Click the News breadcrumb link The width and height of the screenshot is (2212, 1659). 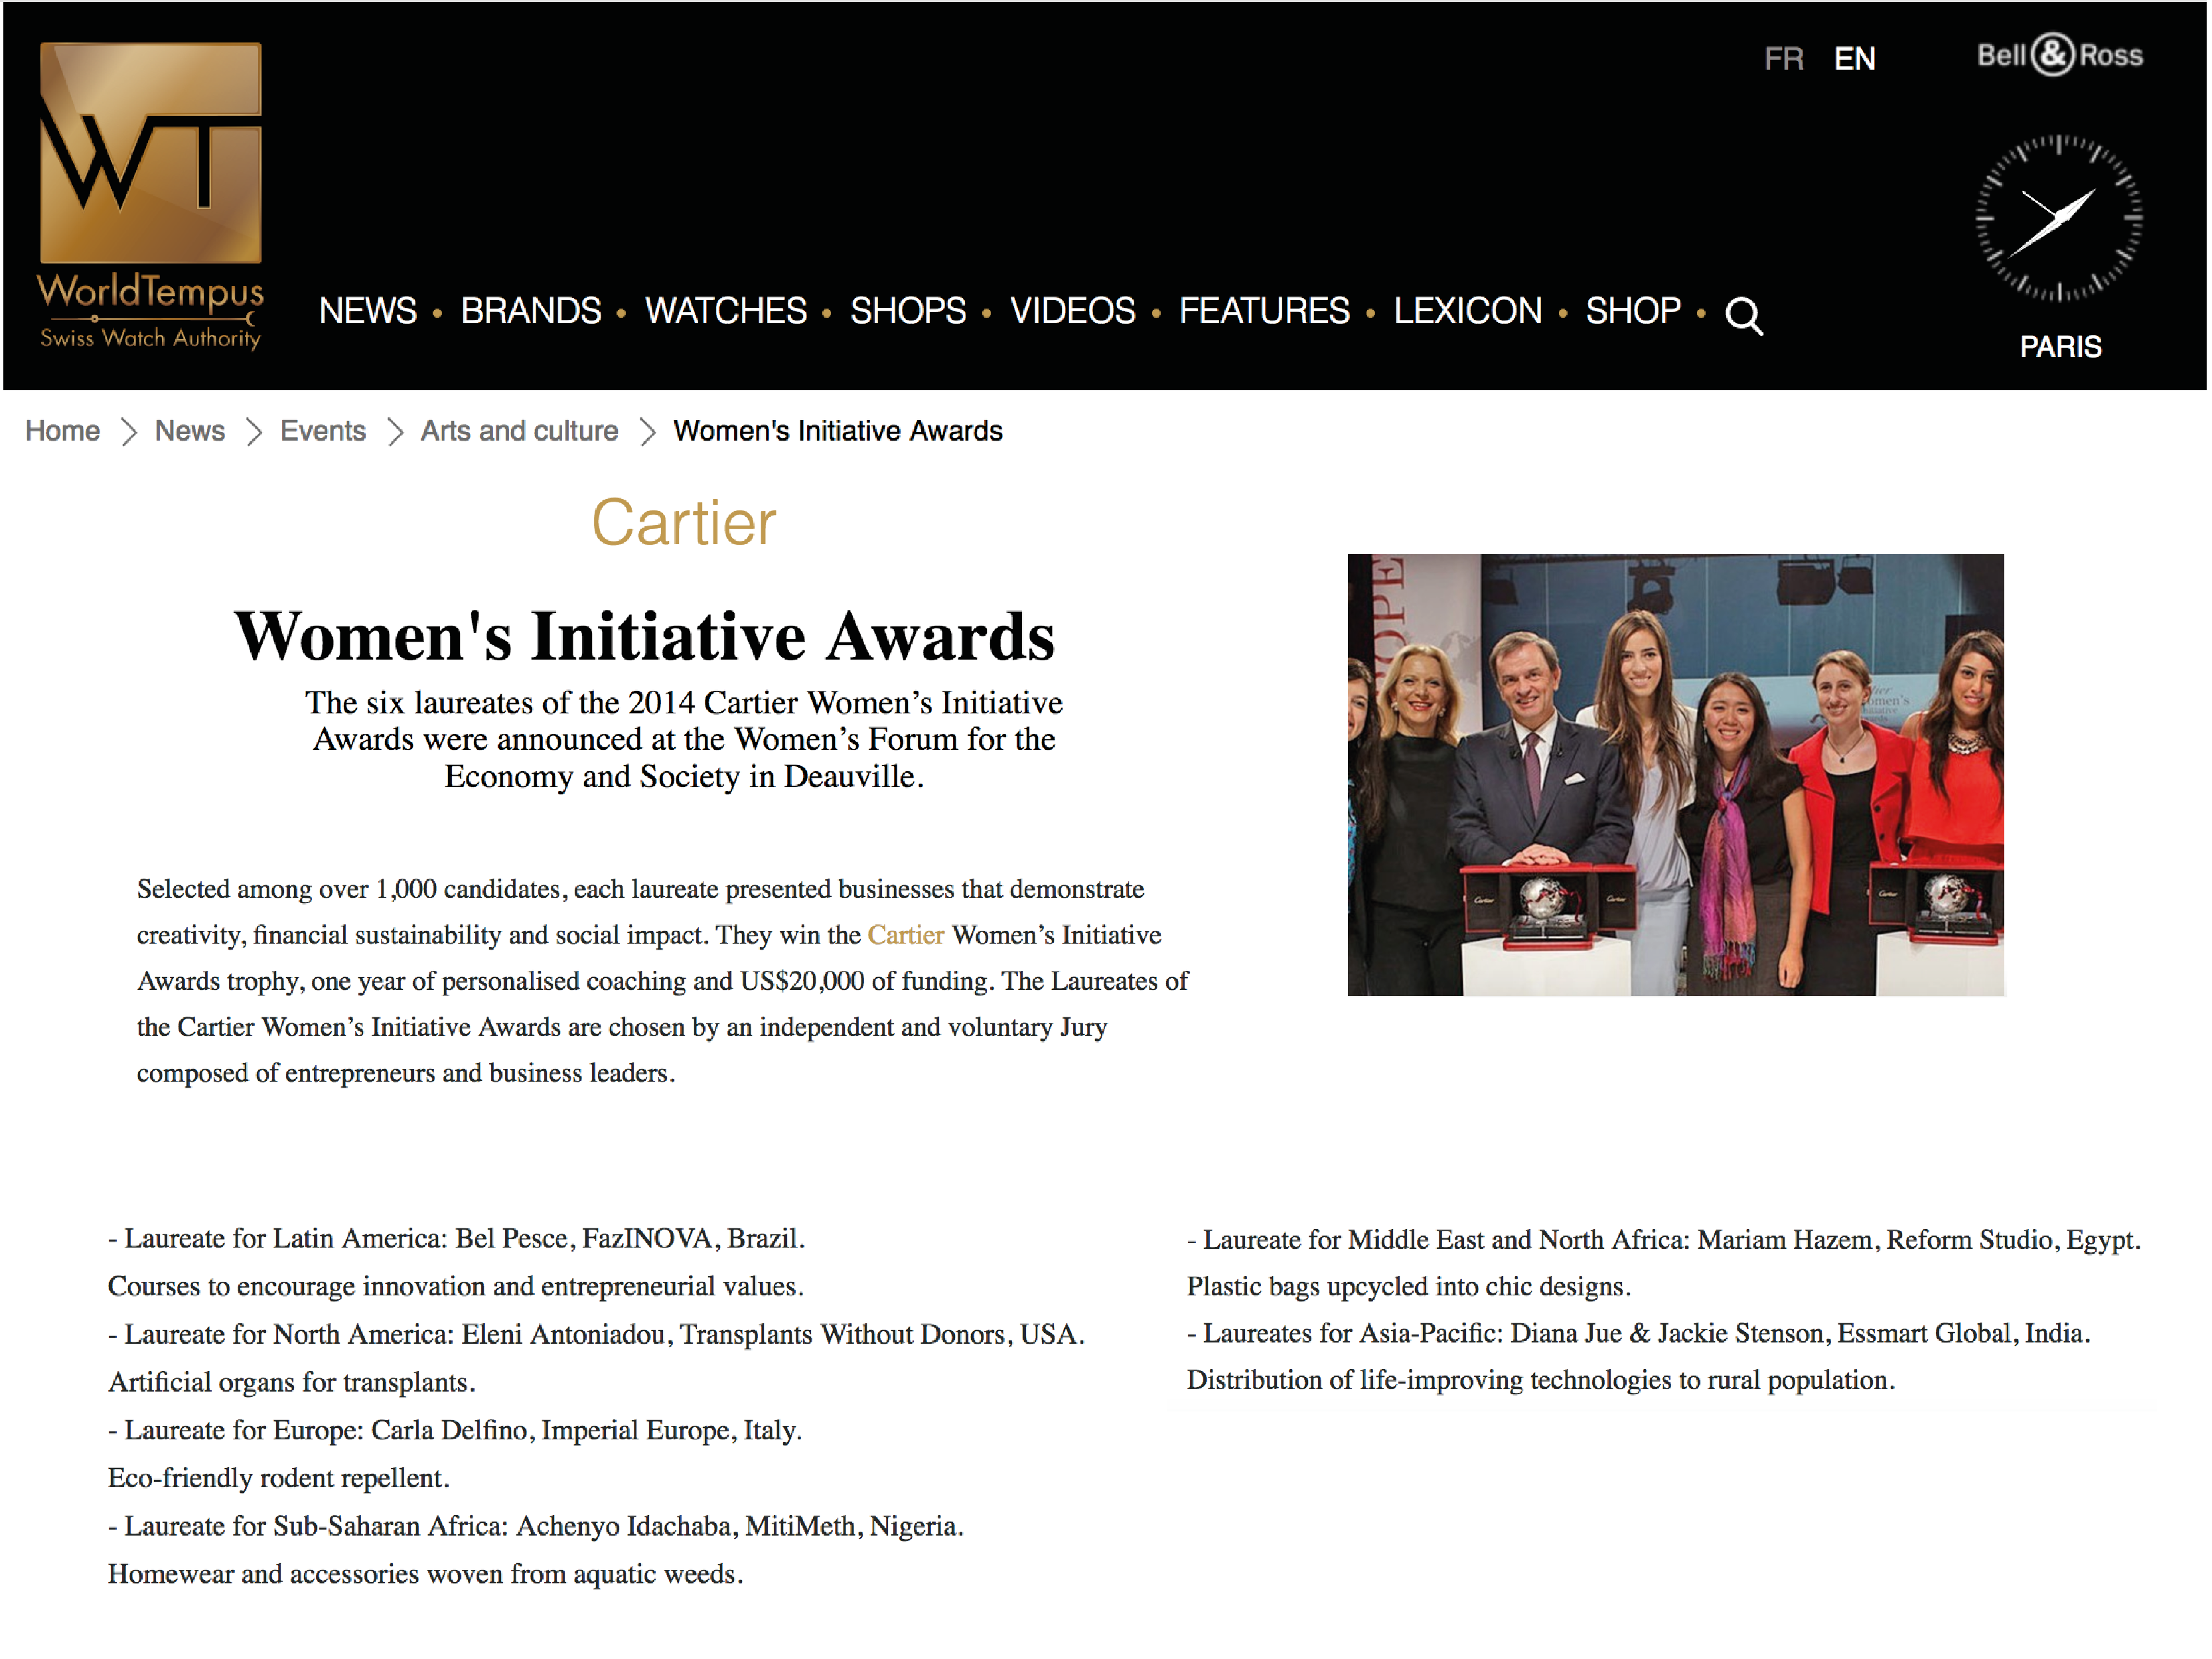click(x=189, y=431)
